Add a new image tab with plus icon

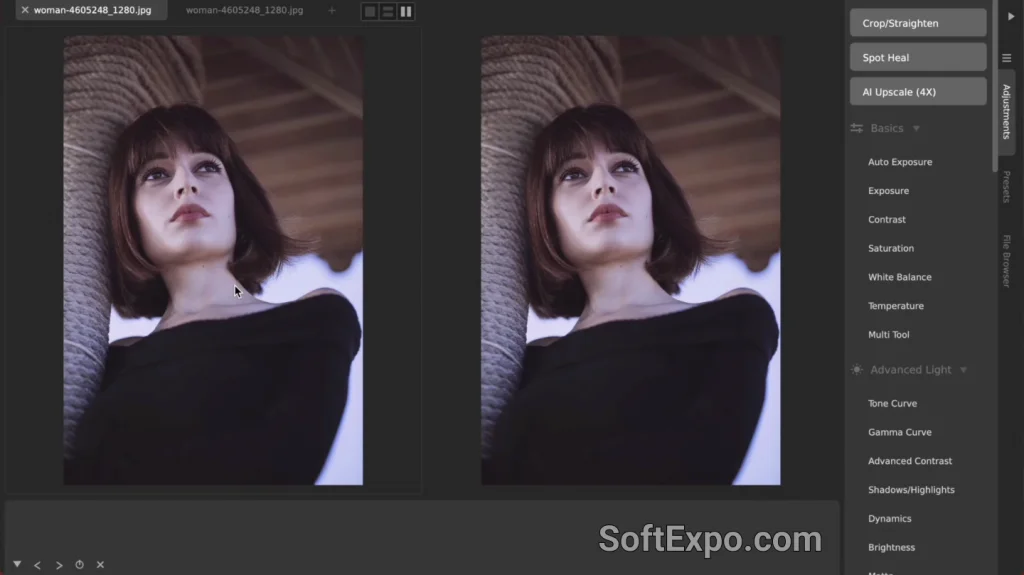tap(332, 10)
